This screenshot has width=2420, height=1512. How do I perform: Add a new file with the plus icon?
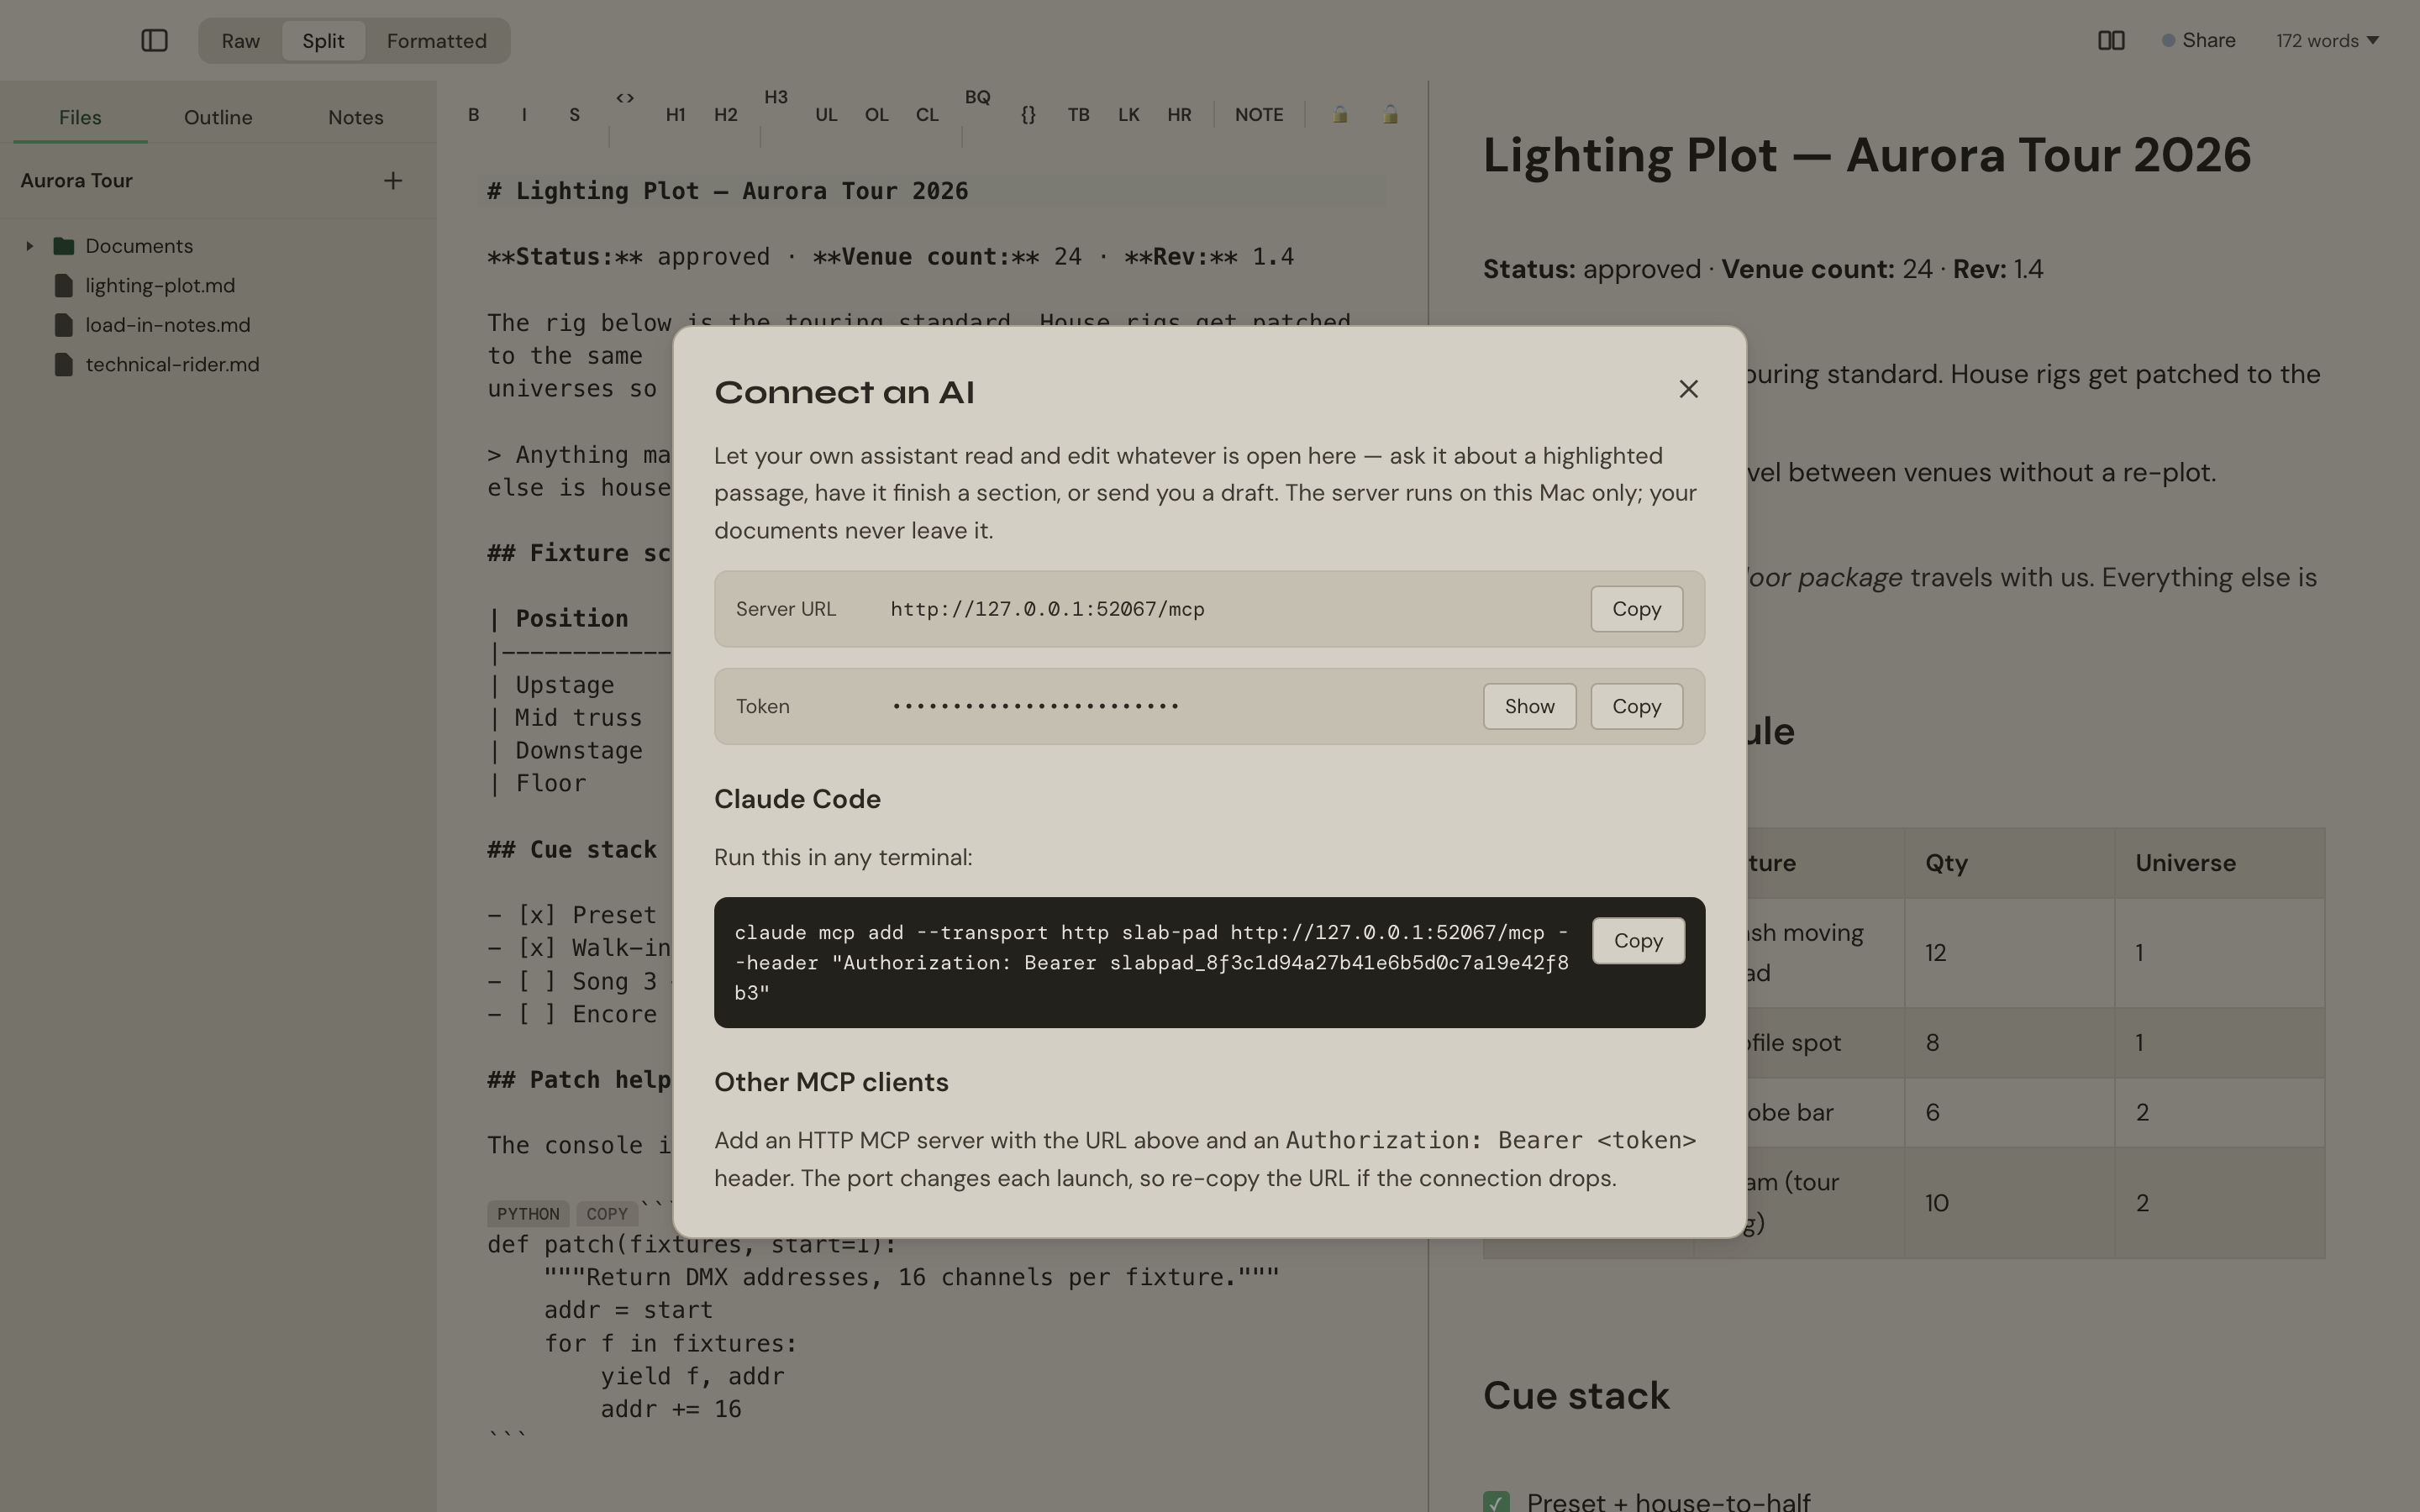[393, 181]
